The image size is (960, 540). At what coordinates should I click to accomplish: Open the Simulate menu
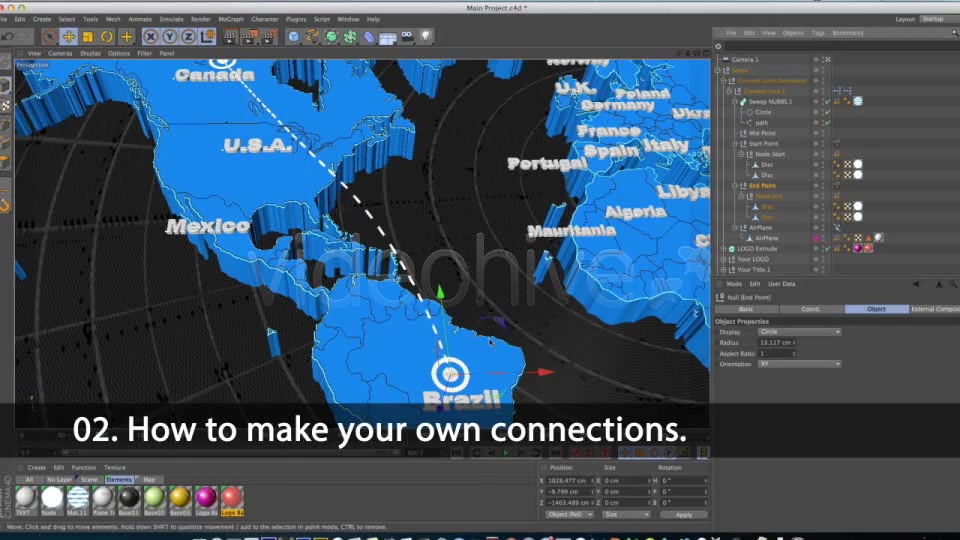pyautogui.click(x=171, y=20)
